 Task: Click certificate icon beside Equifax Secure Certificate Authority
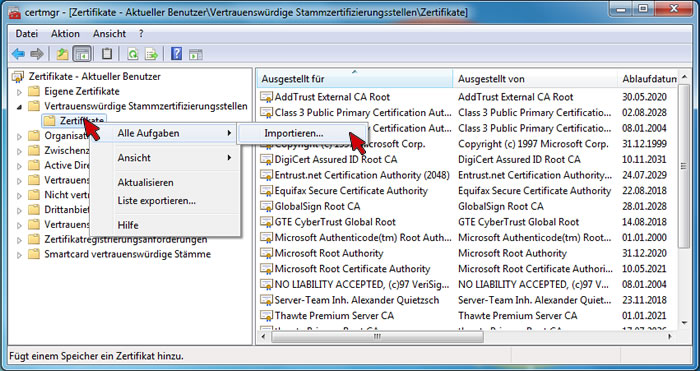pos(267,191)
